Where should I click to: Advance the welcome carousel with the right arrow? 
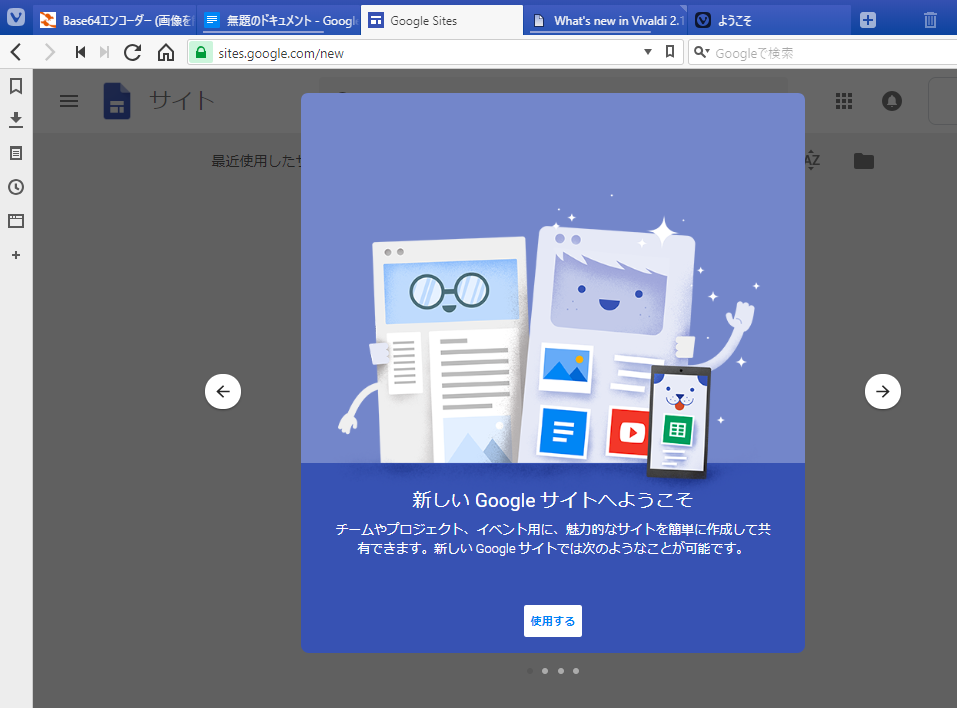click(882, 391)
